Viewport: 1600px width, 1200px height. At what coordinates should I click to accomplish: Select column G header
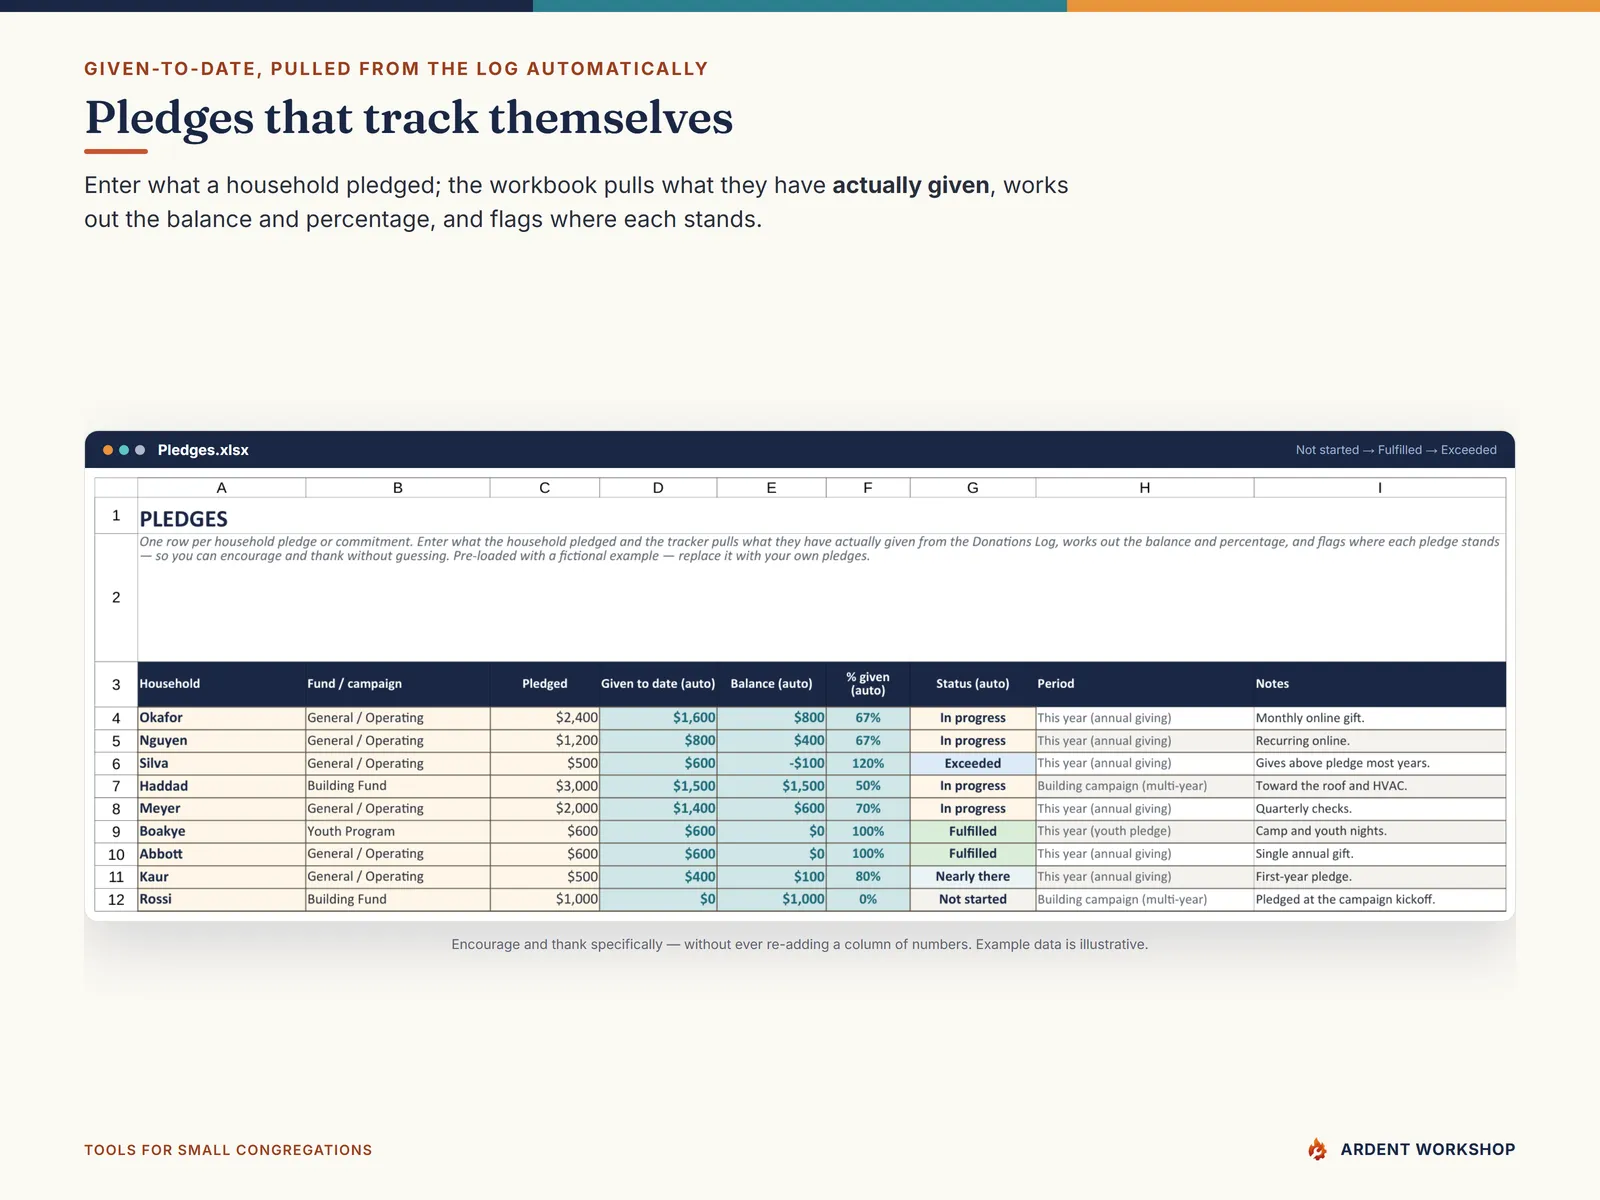click(973, 488)
